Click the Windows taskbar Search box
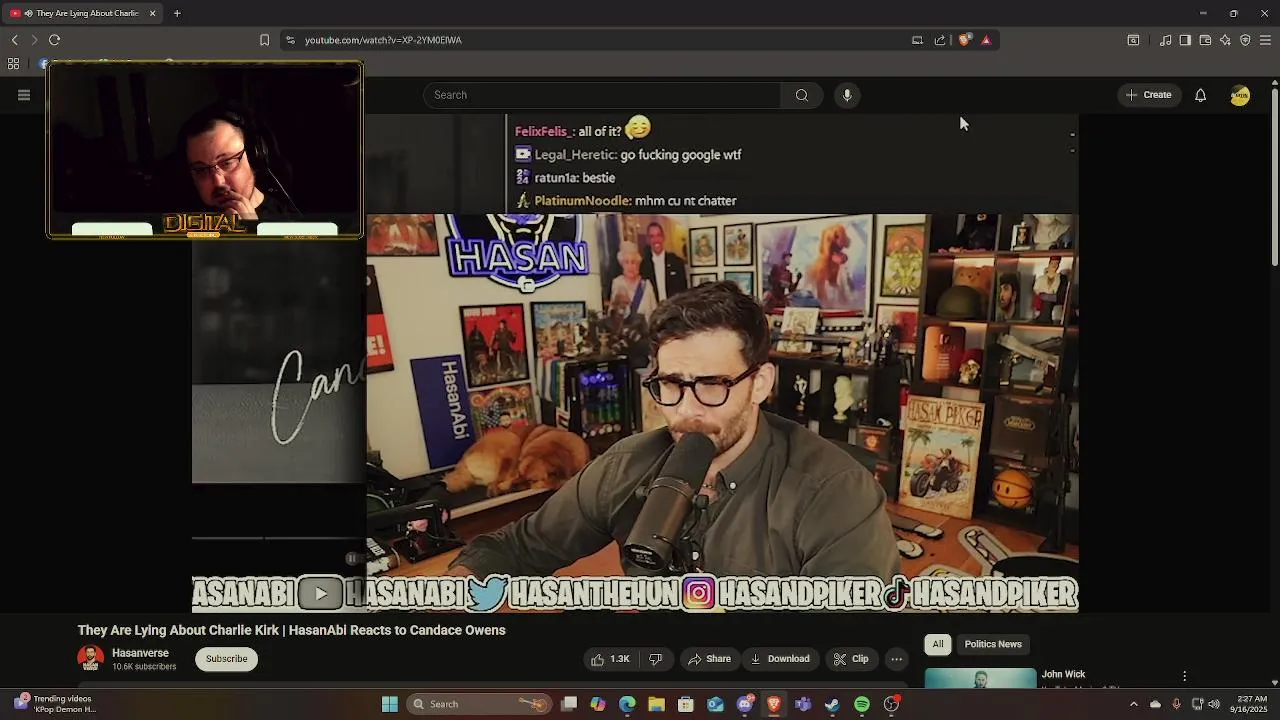The image size is (1280, 720). [480, 704]
